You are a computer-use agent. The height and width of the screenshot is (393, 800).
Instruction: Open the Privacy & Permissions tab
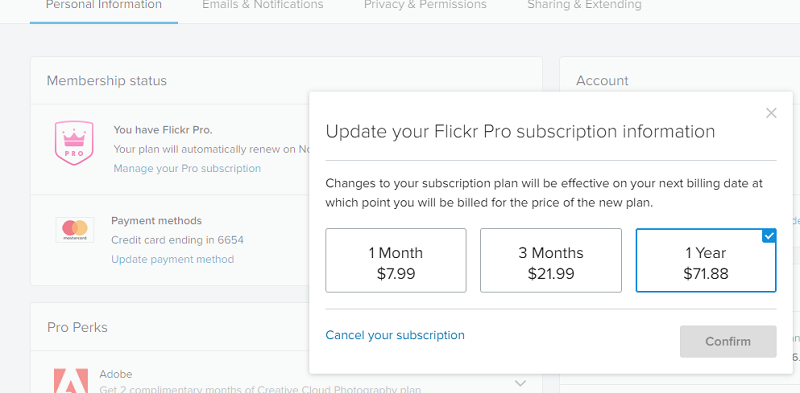pos(425,5)
